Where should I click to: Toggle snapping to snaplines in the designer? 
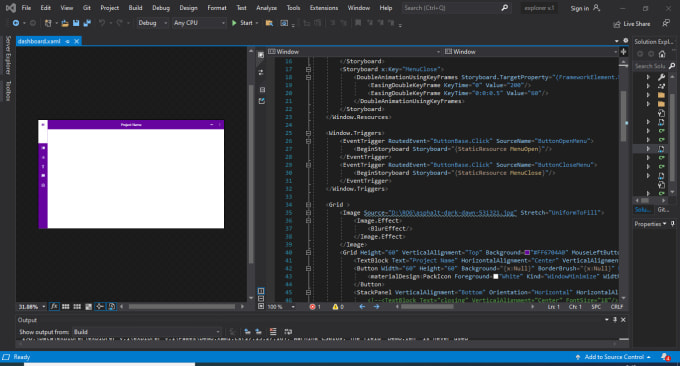100,307
